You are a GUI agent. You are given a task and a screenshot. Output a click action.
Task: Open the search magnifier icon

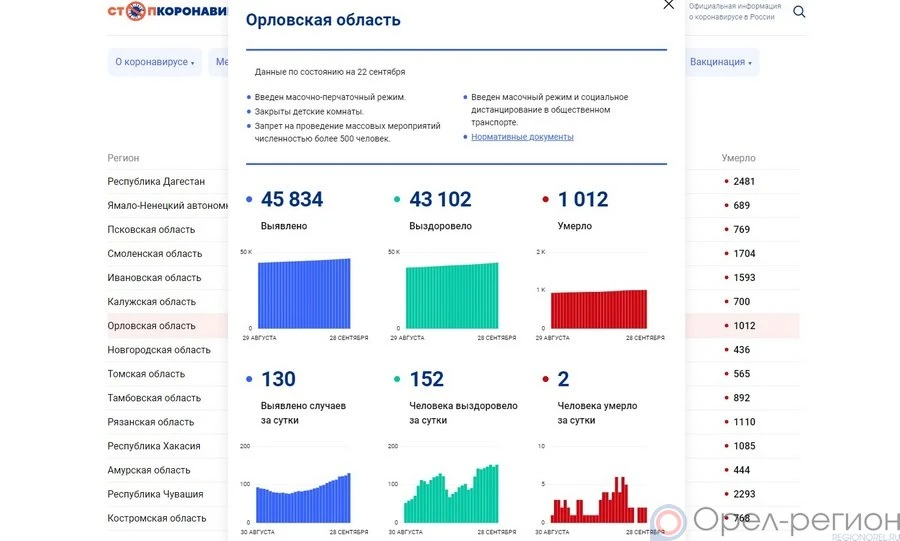click(x=799, y=12)
